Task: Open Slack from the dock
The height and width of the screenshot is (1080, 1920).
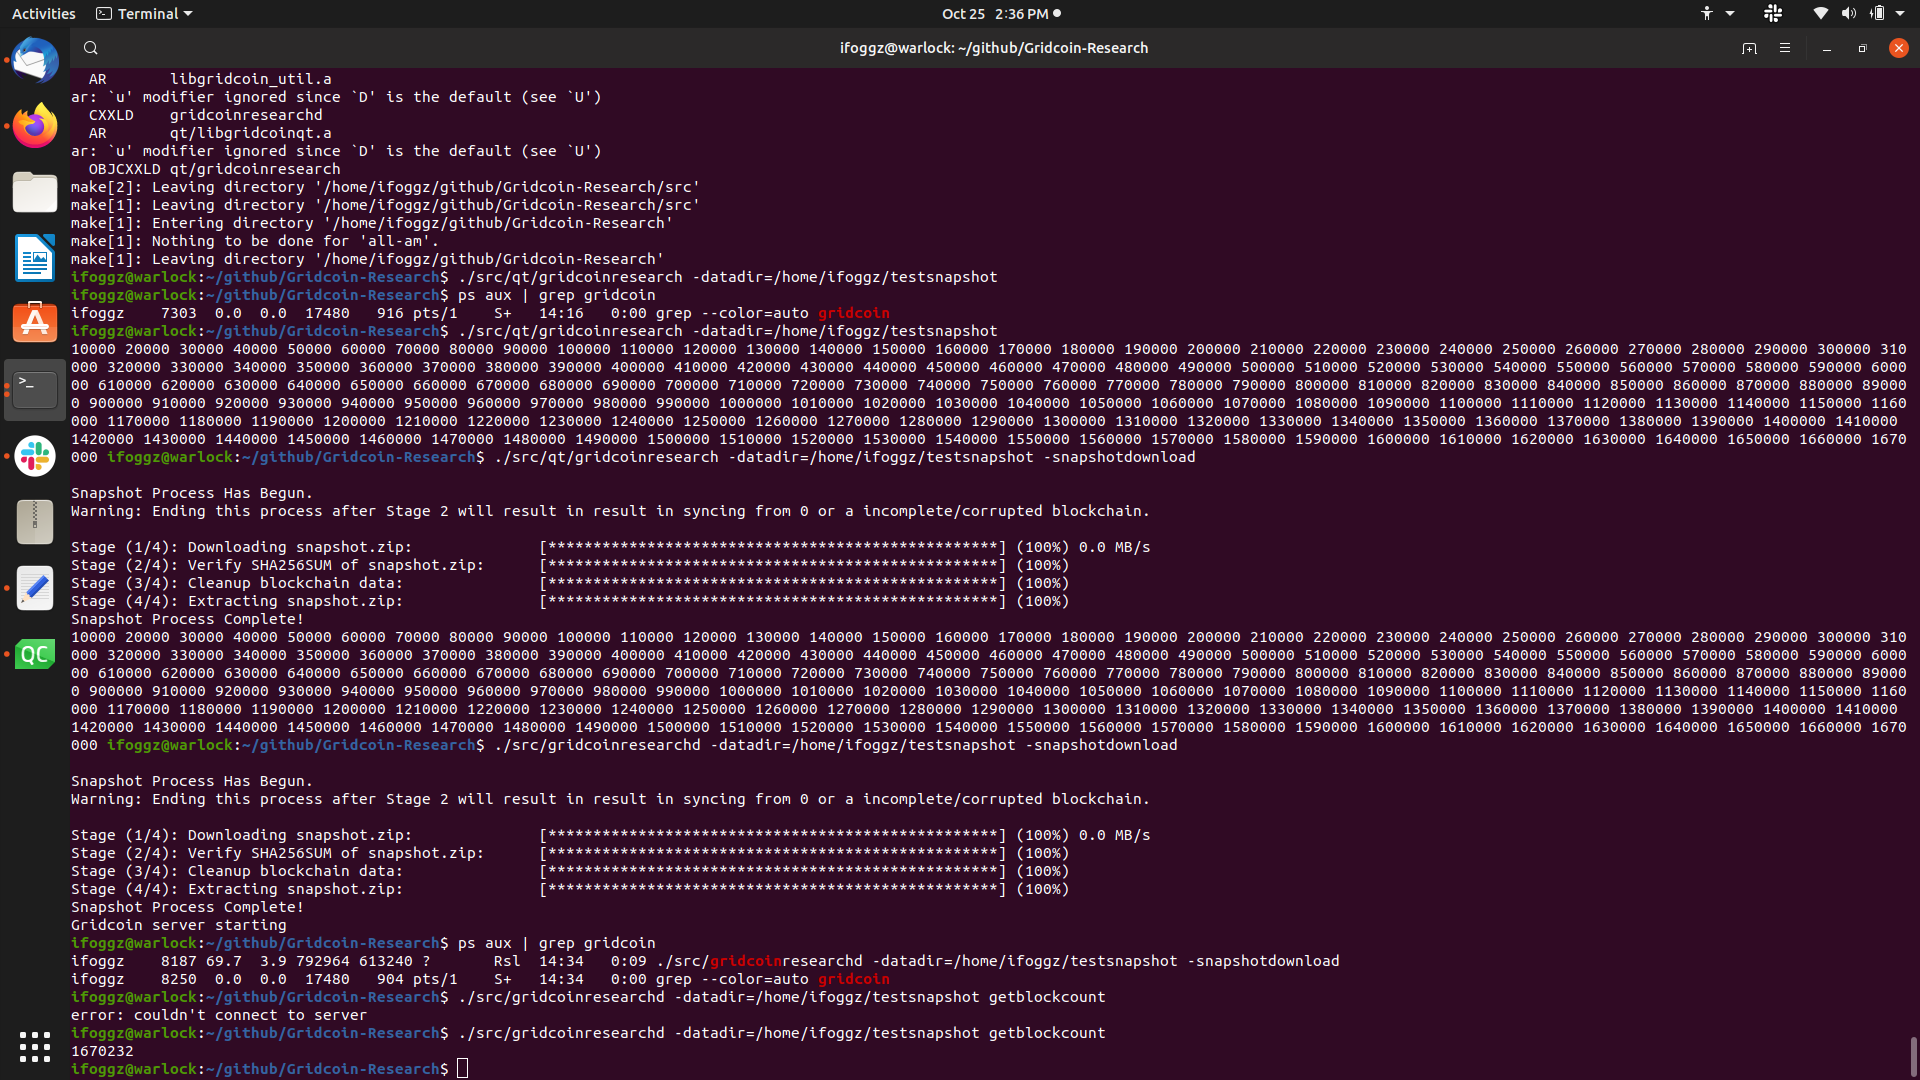Action: [35, 456]
